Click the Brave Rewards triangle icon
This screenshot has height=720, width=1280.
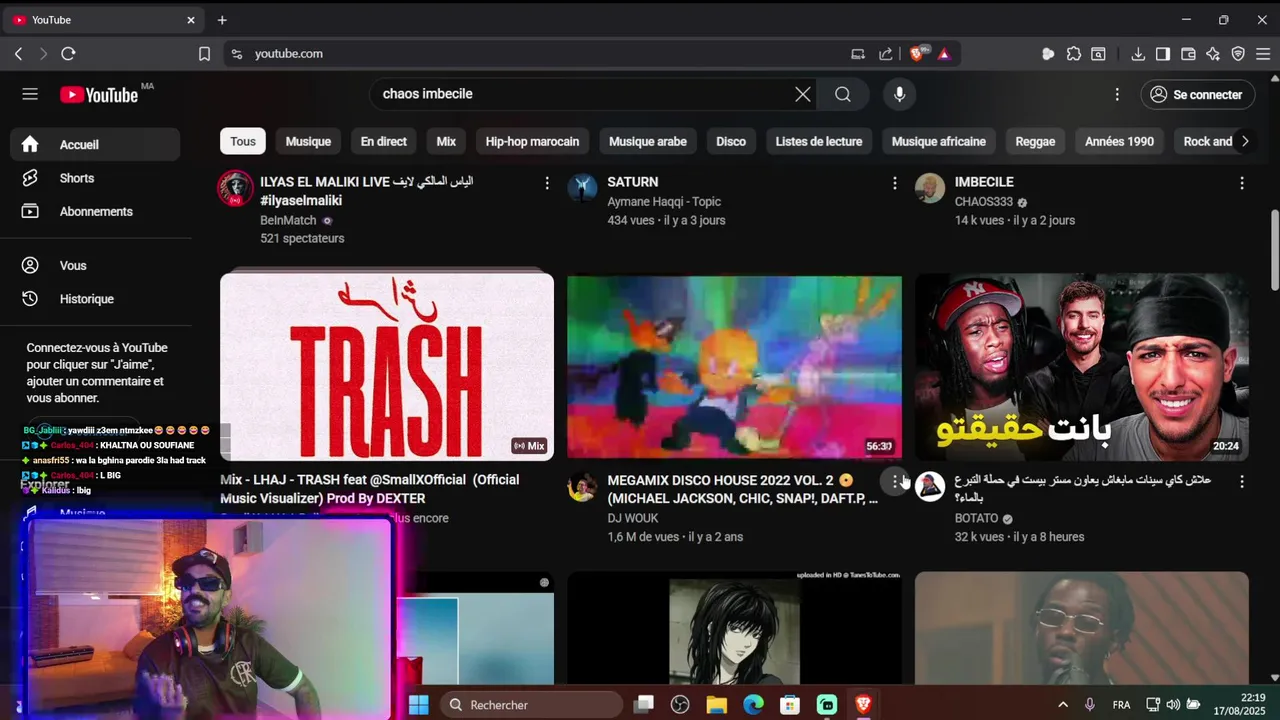tap(944, 54)
